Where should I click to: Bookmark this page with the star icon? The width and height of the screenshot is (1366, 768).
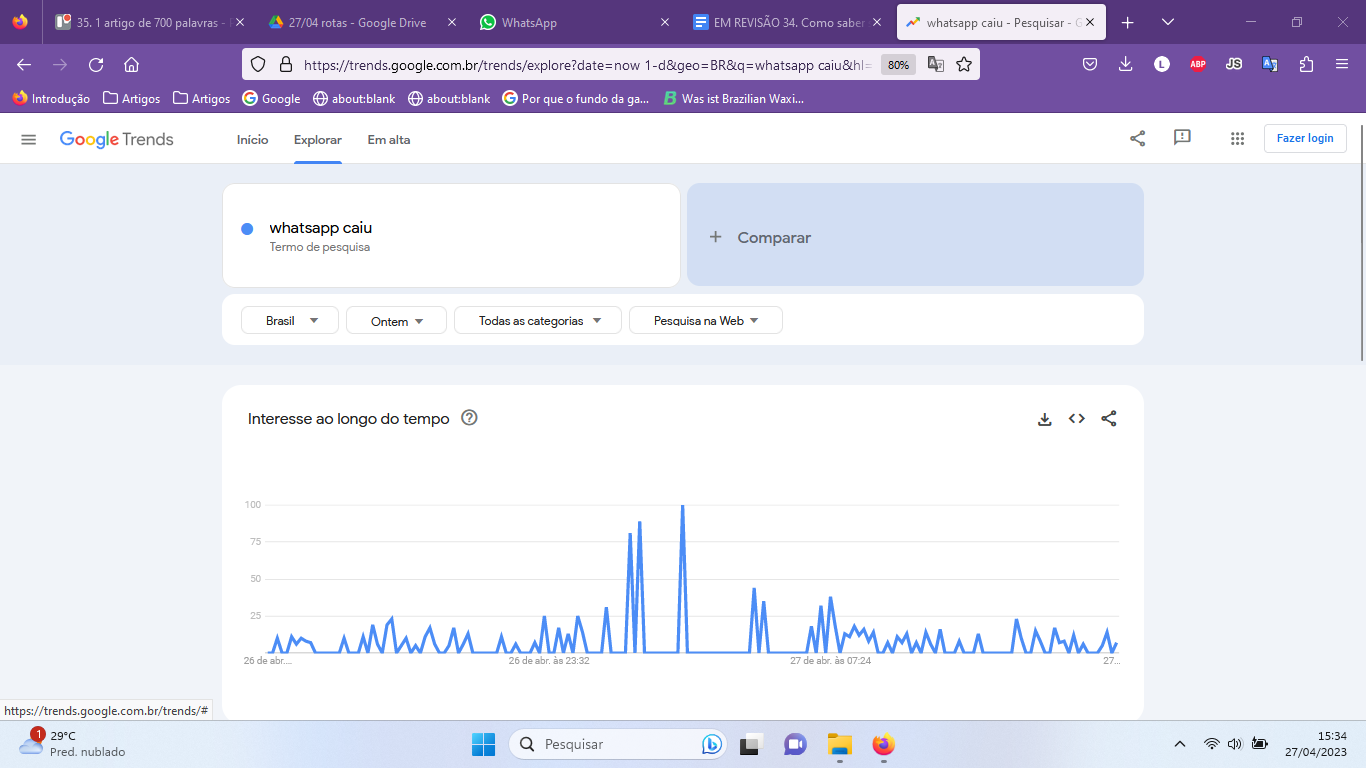tap(964, 64)
